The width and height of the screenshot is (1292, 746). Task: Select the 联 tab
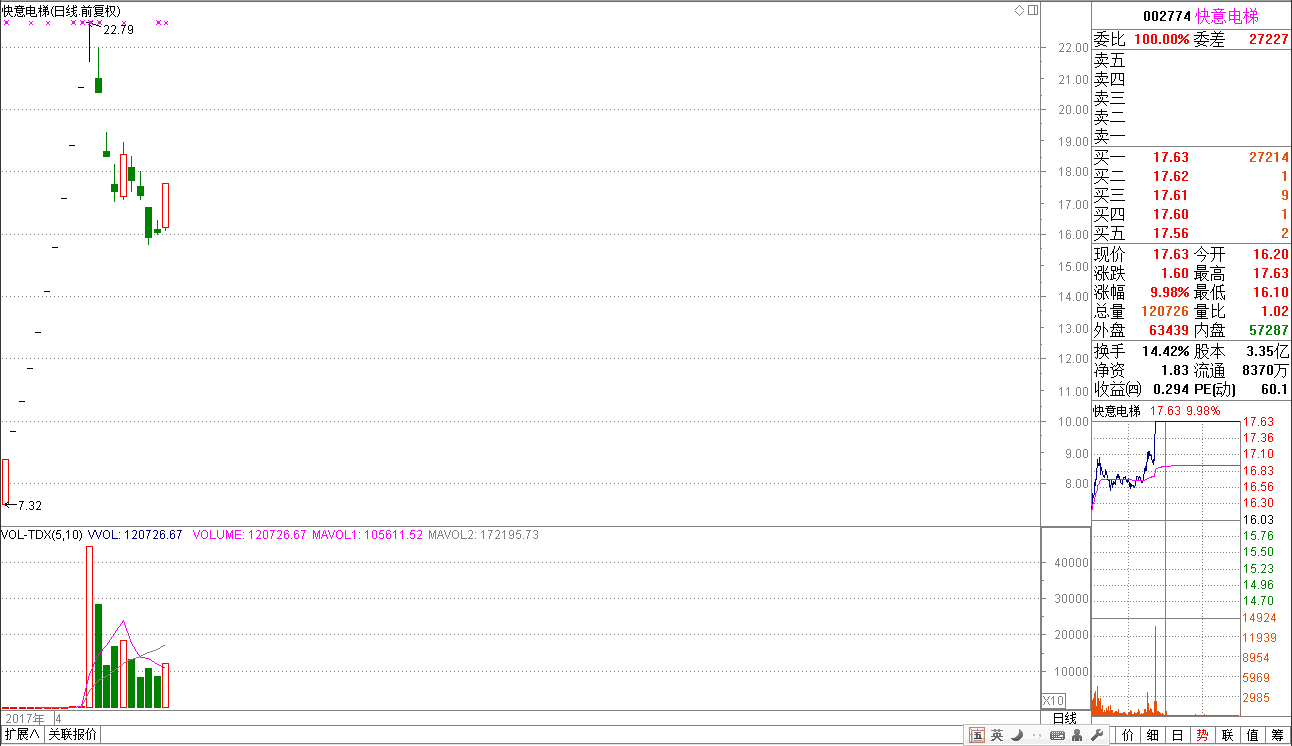coord(1228,735)
